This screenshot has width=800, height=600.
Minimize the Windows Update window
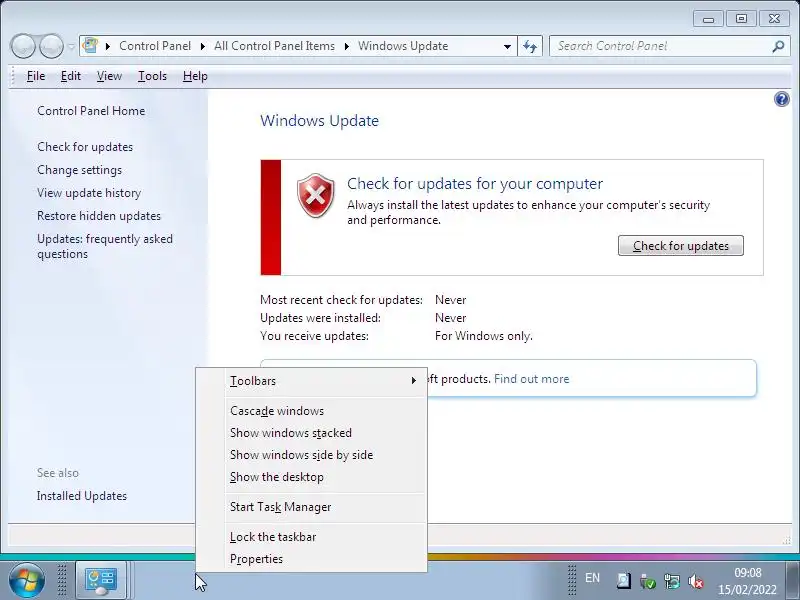tap(708, 19)
